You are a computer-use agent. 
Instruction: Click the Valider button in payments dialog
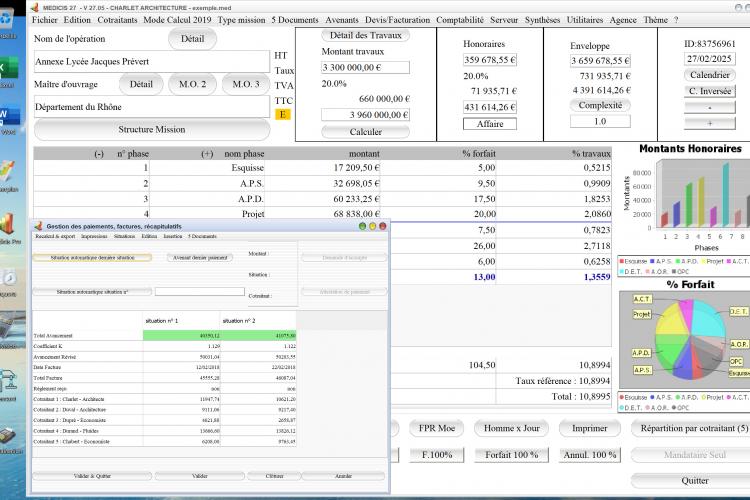(200, 476)
